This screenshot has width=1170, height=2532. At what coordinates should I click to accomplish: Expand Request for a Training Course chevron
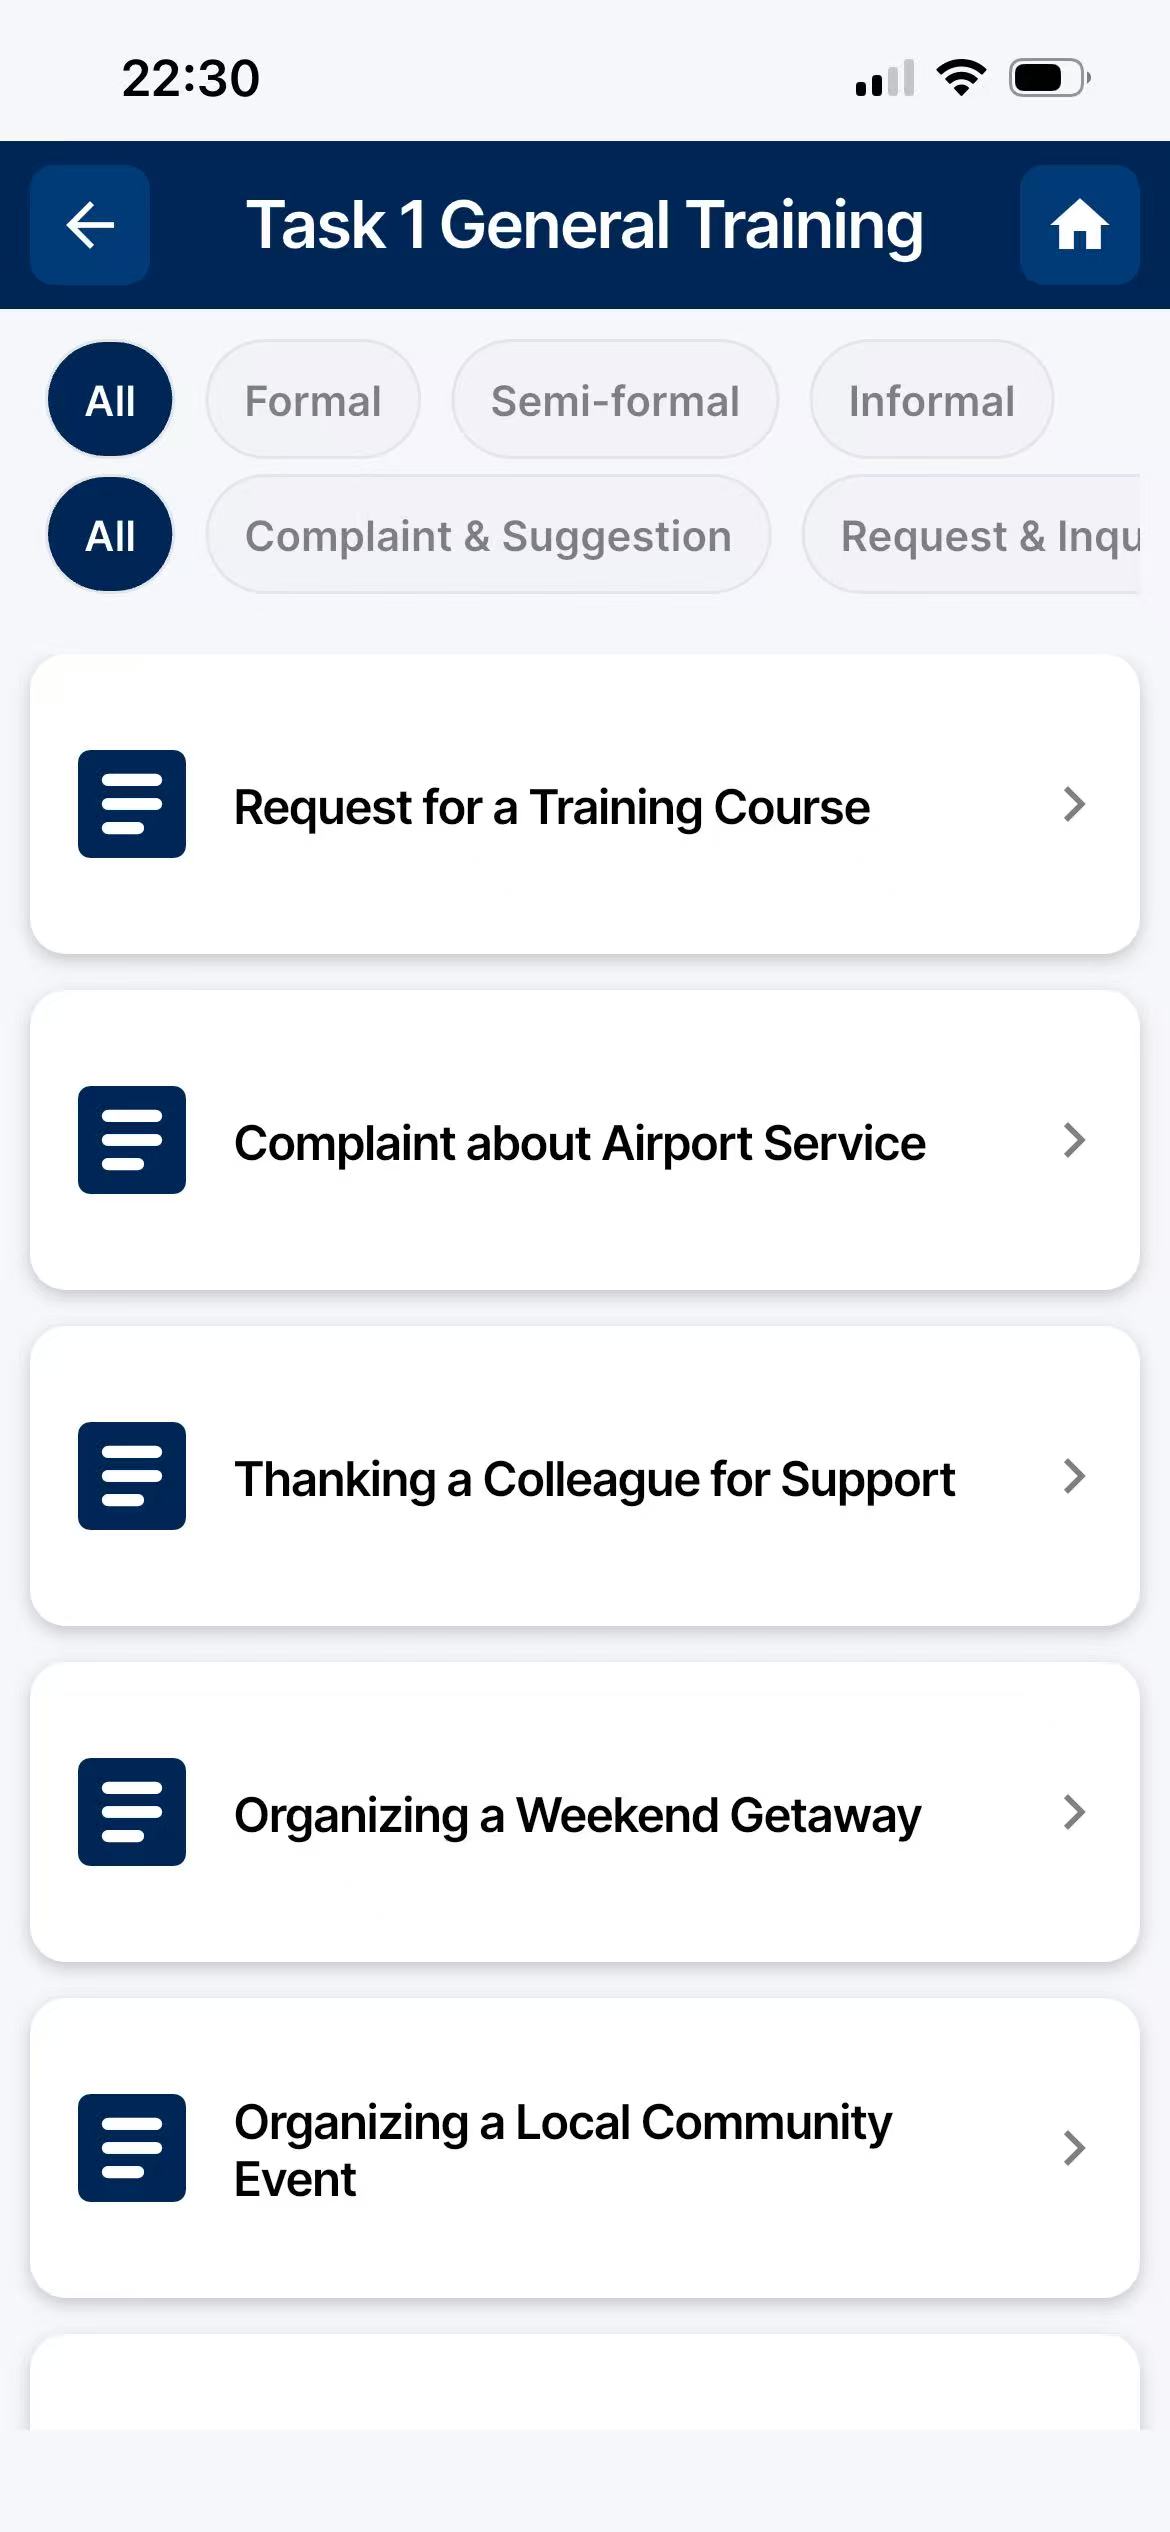coord(1074,804)
